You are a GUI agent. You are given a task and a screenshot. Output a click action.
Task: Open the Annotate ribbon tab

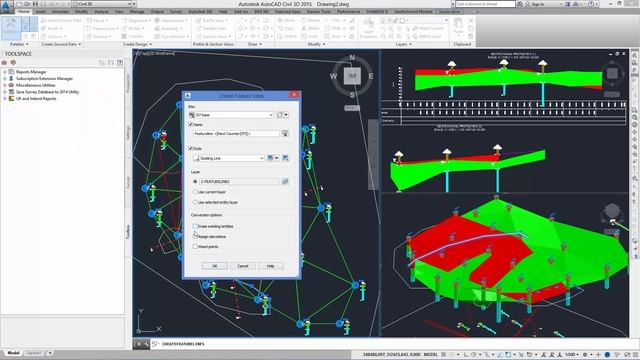60,11
